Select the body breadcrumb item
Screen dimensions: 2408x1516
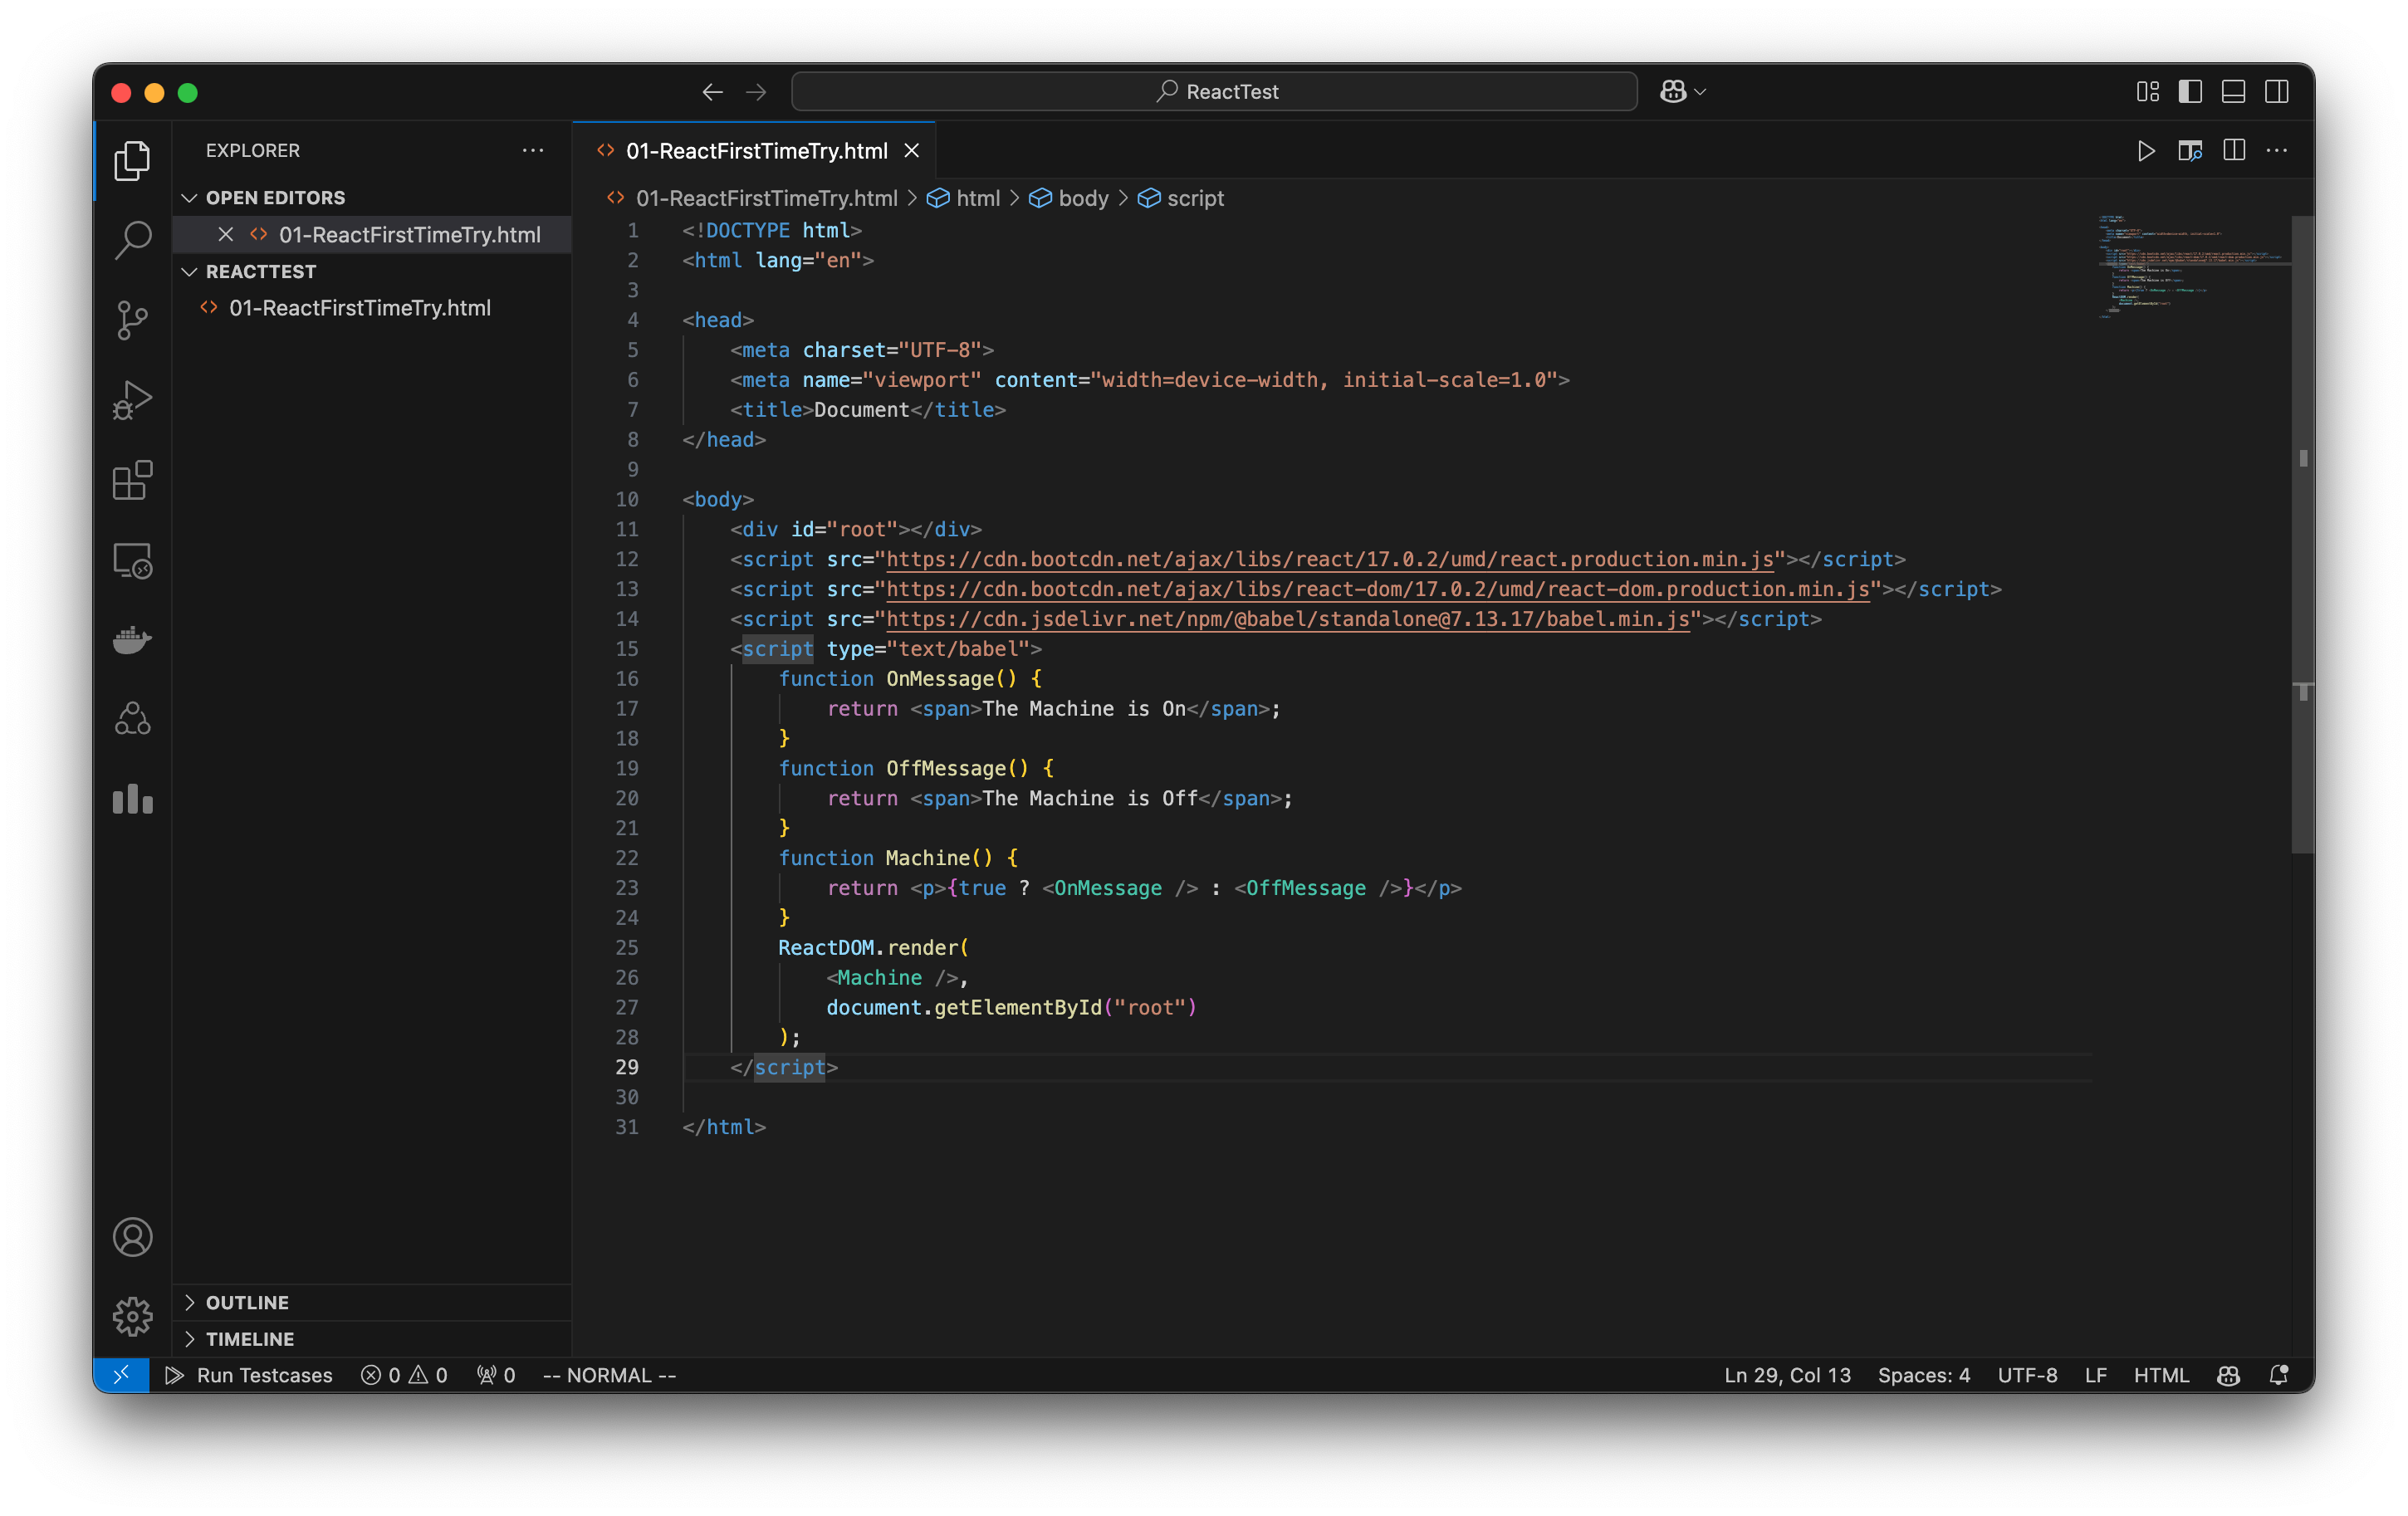pyautogui.click(x=1083, y=198)
